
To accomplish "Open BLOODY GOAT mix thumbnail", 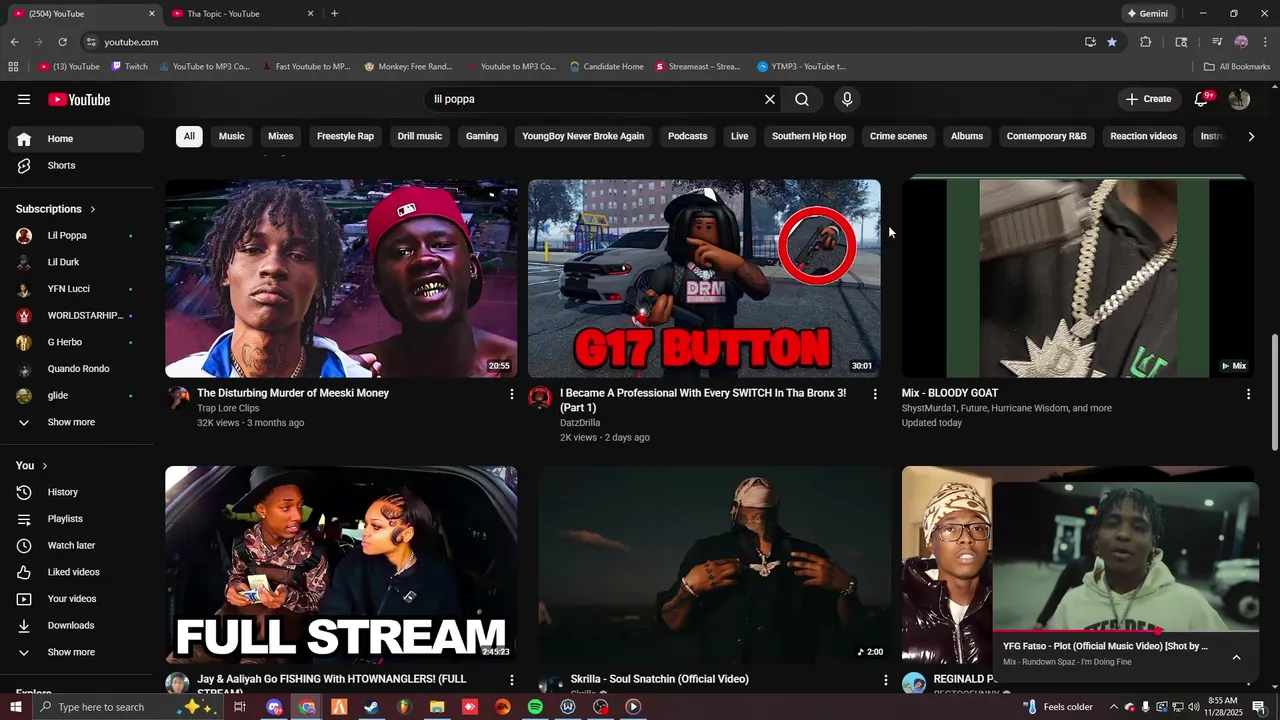I will [1077, 278].
